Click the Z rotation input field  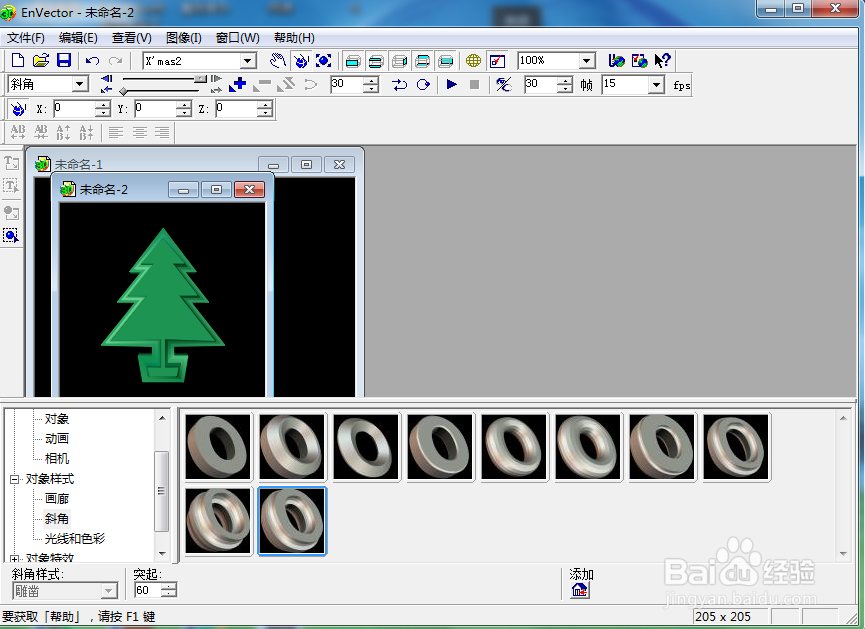point(236,109)
